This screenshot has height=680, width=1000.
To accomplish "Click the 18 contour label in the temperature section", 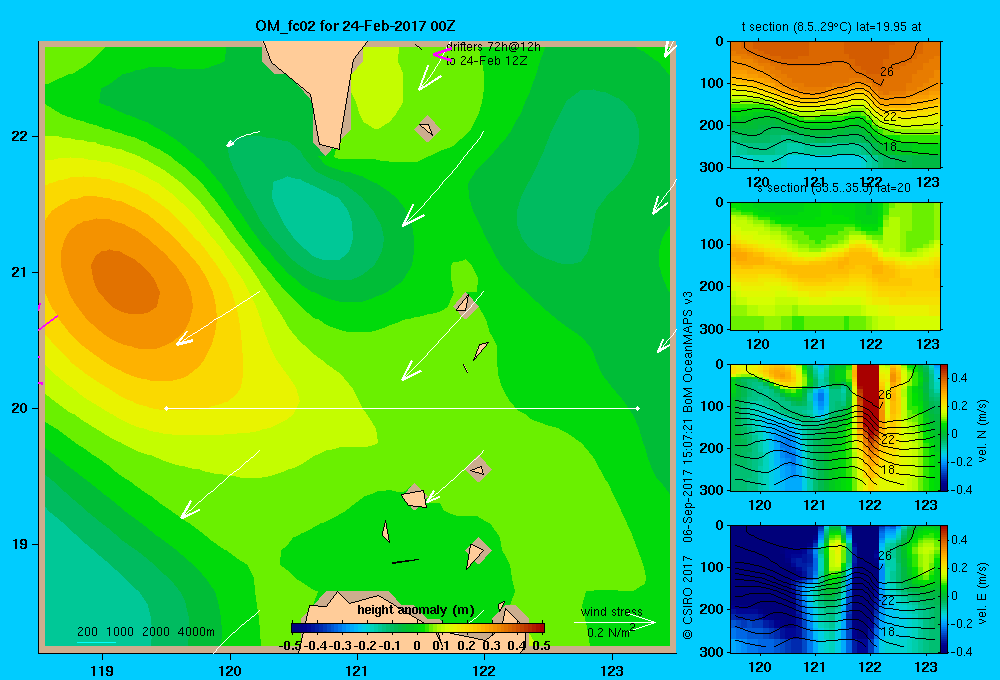I will point(890,147).
